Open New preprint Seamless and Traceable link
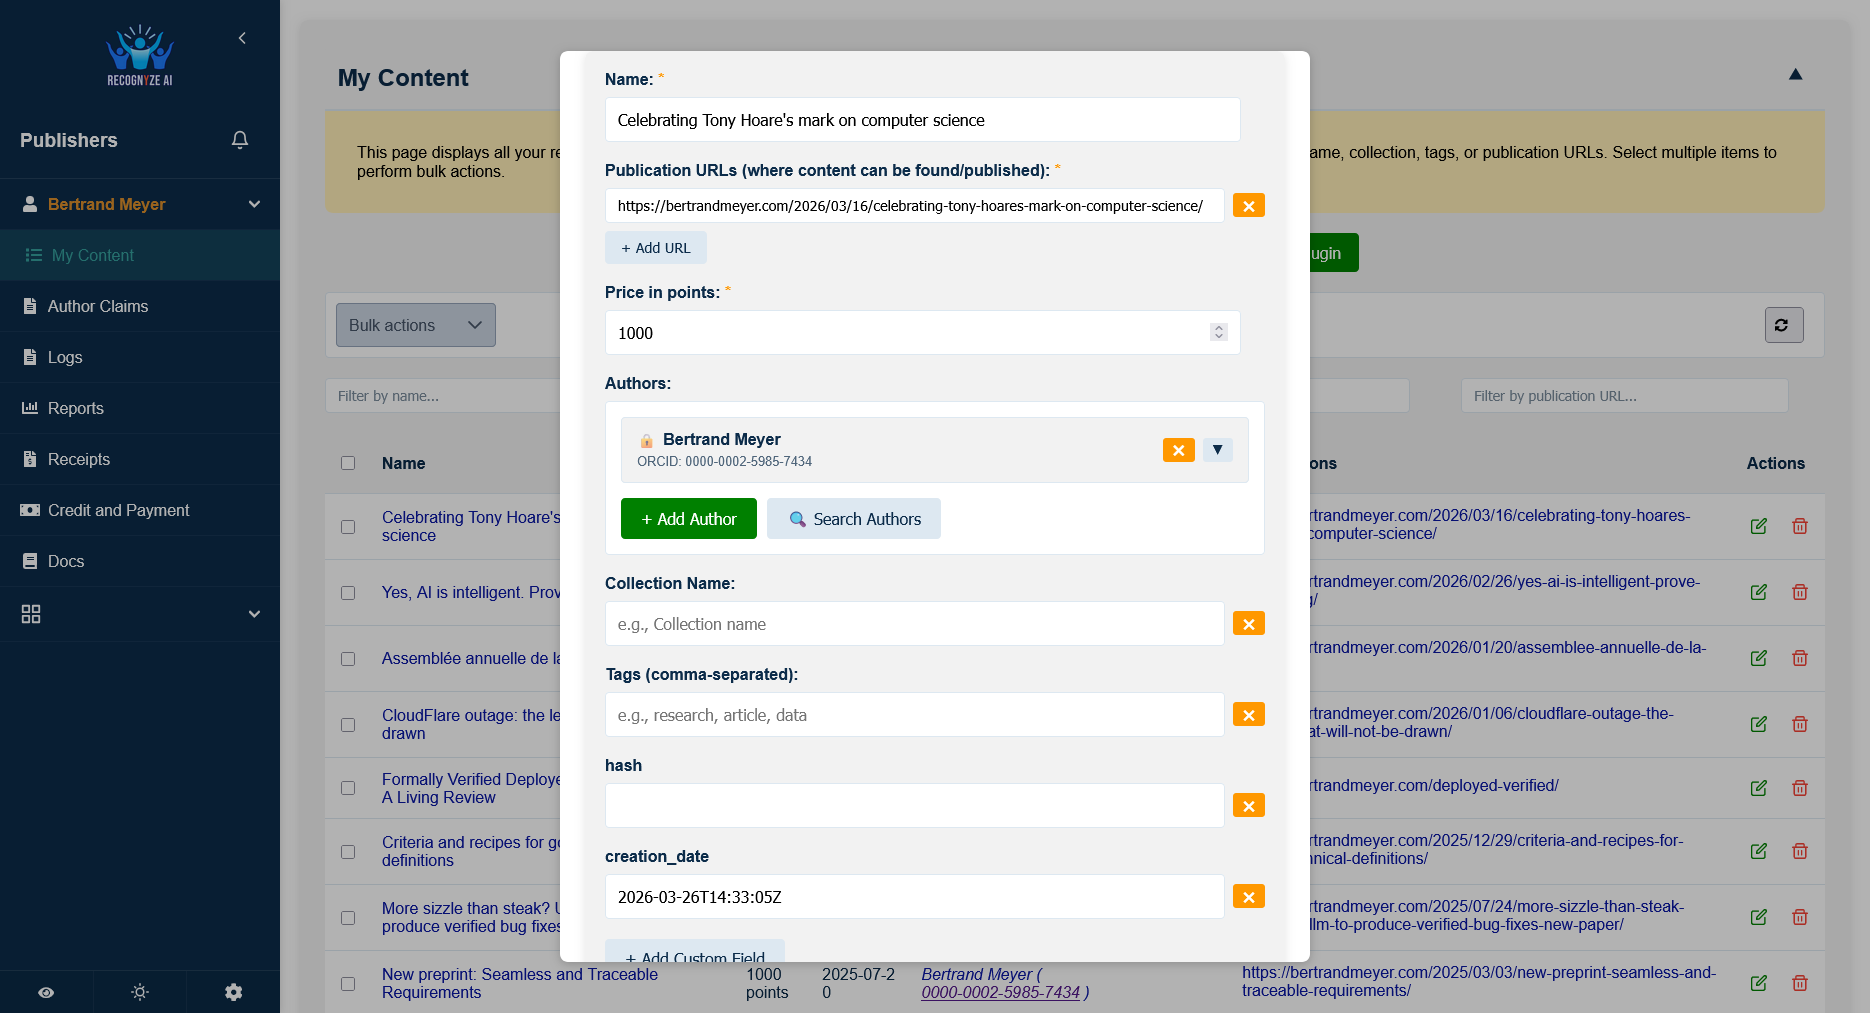 tap(520, 983)
